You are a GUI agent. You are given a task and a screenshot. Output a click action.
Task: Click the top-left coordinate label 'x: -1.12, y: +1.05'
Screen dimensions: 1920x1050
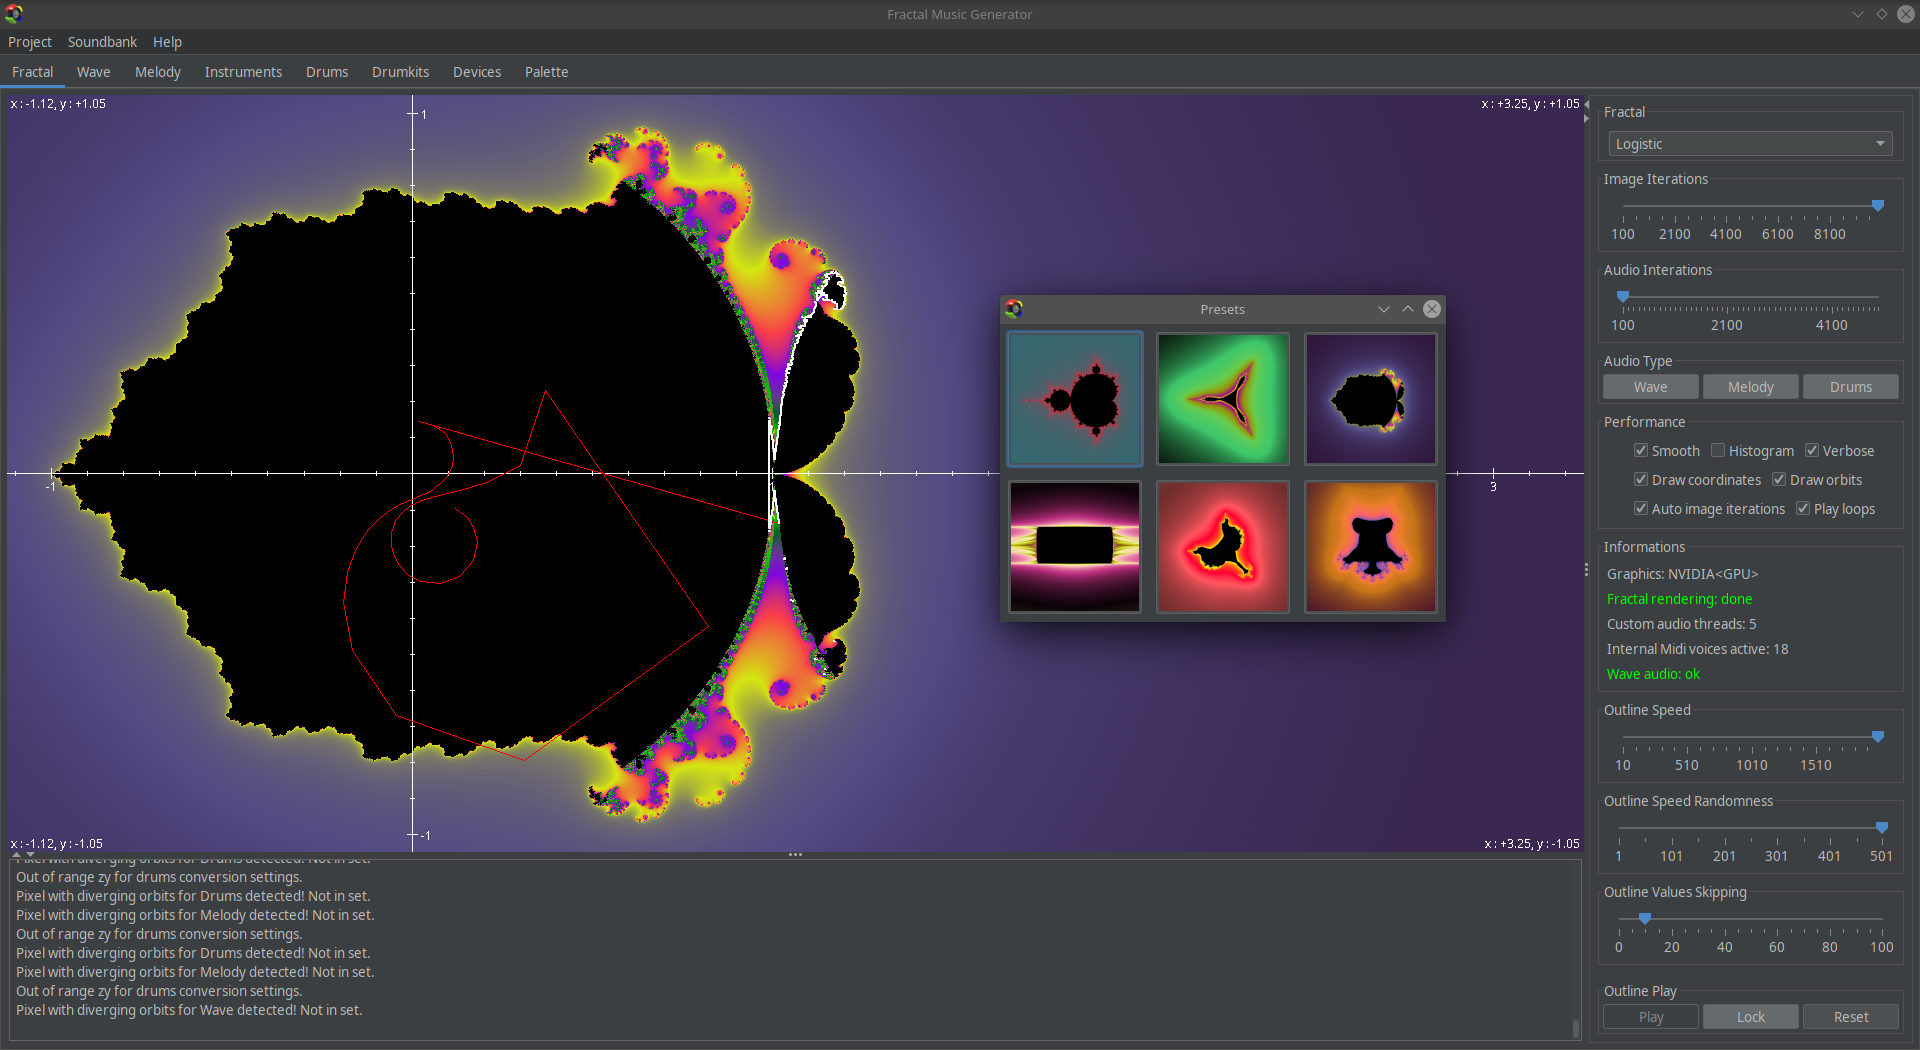(58, 103)
